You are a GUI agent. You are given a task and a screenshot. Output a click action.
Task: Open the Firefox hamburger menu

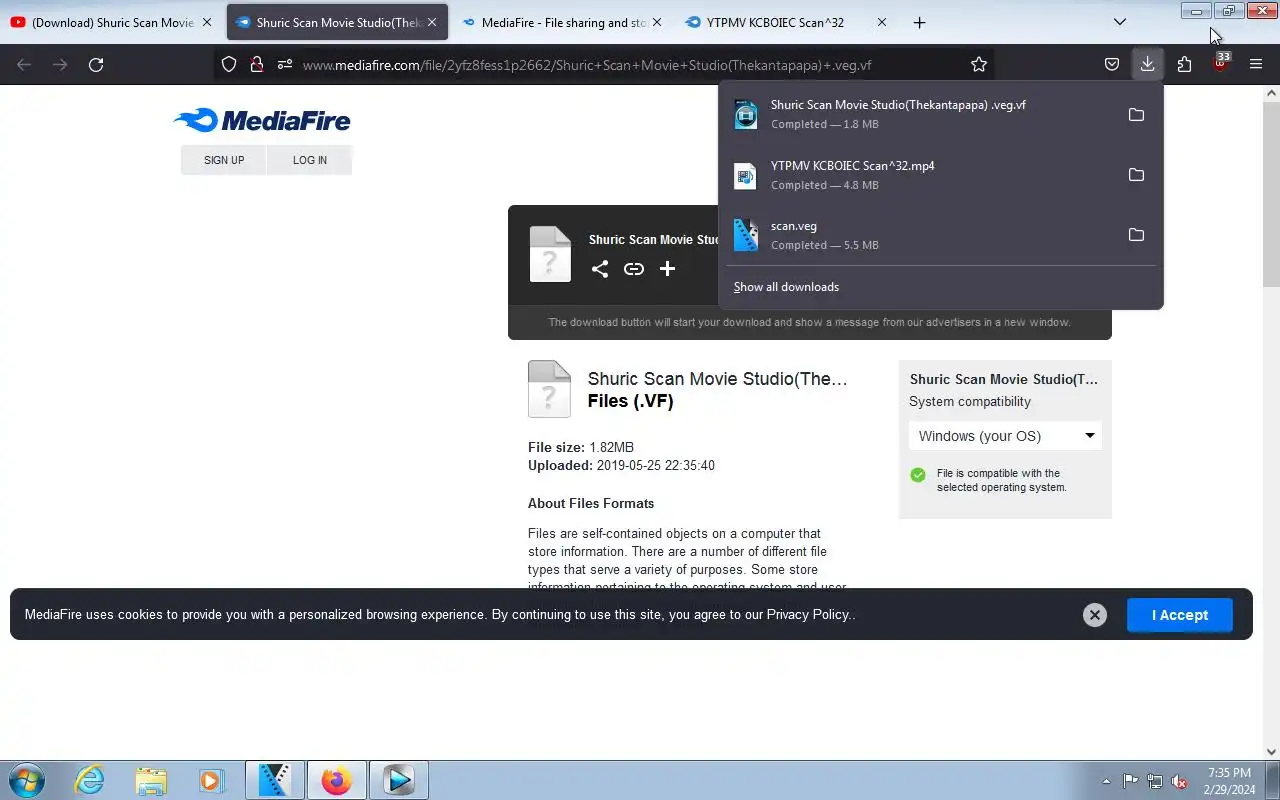[x=1256, y=65]
